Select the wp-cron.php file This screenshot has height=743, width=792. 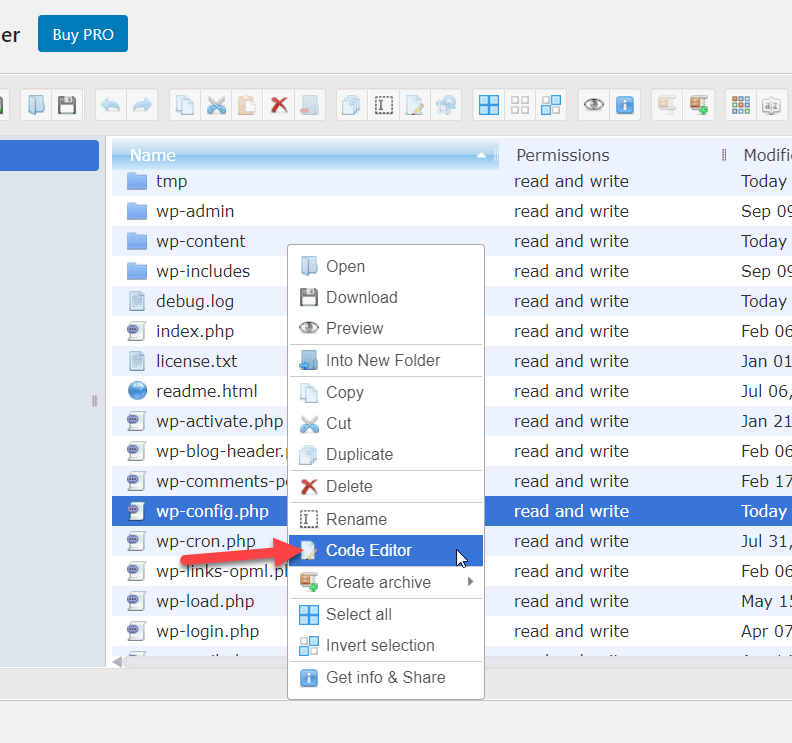(x=205, y=541)
